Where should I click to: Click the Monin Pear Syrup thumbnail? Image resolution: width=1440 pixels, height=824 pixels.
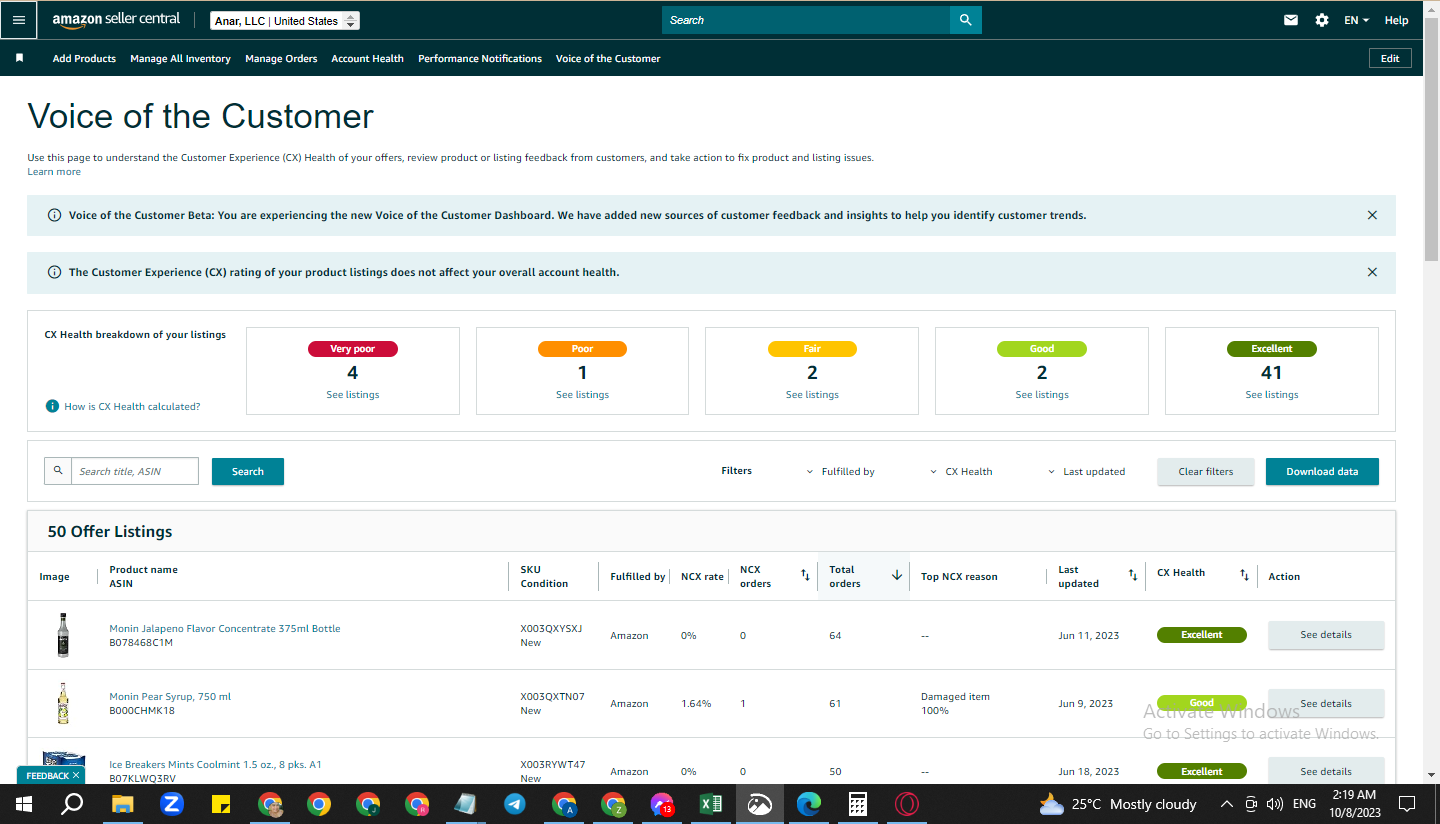point(63,703)
